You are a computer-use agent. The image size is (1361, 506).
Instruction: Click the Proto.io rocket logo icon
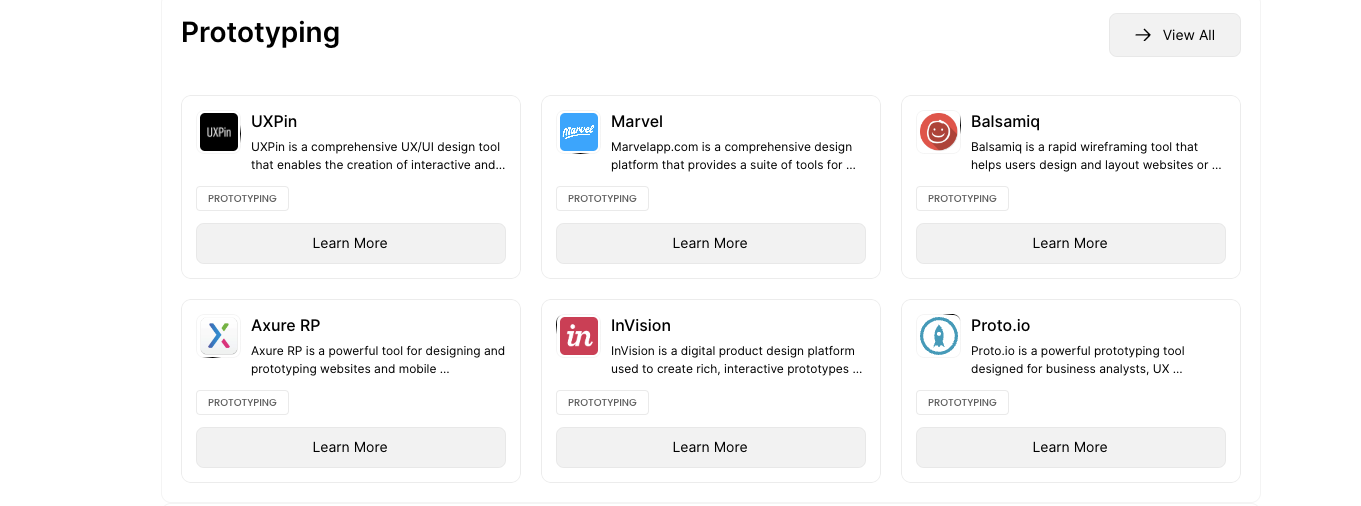click(x=939, y=336)
